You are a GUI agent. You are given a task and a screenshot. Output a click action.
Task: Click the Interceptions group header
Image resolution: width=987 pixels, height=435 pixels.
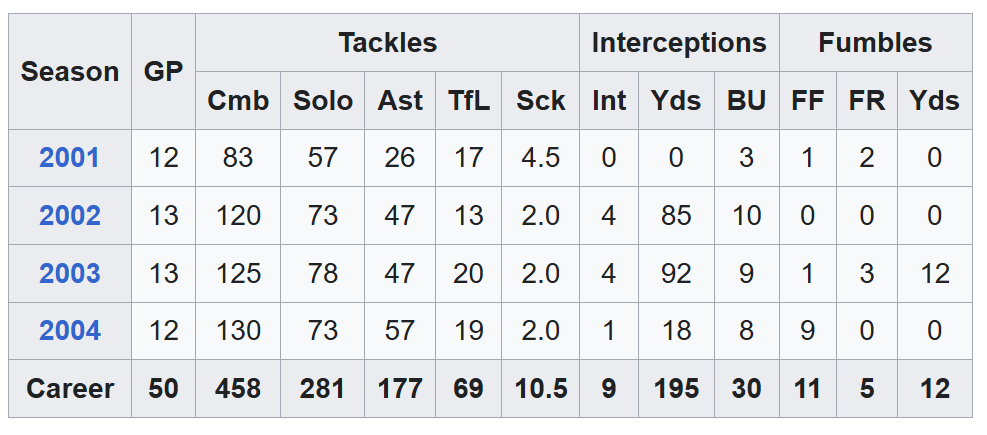679,43
